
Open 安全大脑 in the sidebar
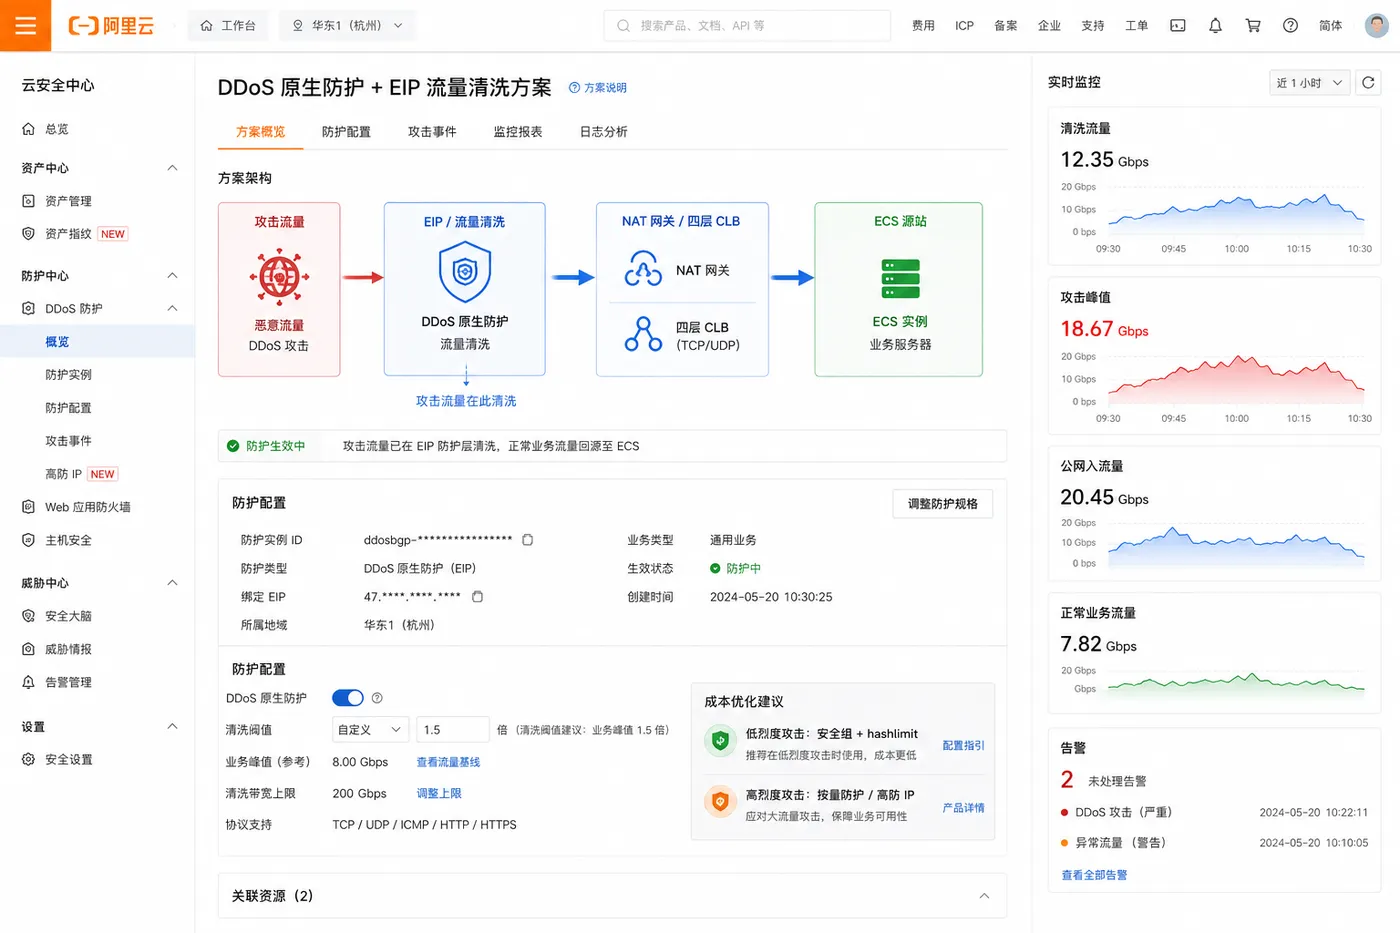68,616
